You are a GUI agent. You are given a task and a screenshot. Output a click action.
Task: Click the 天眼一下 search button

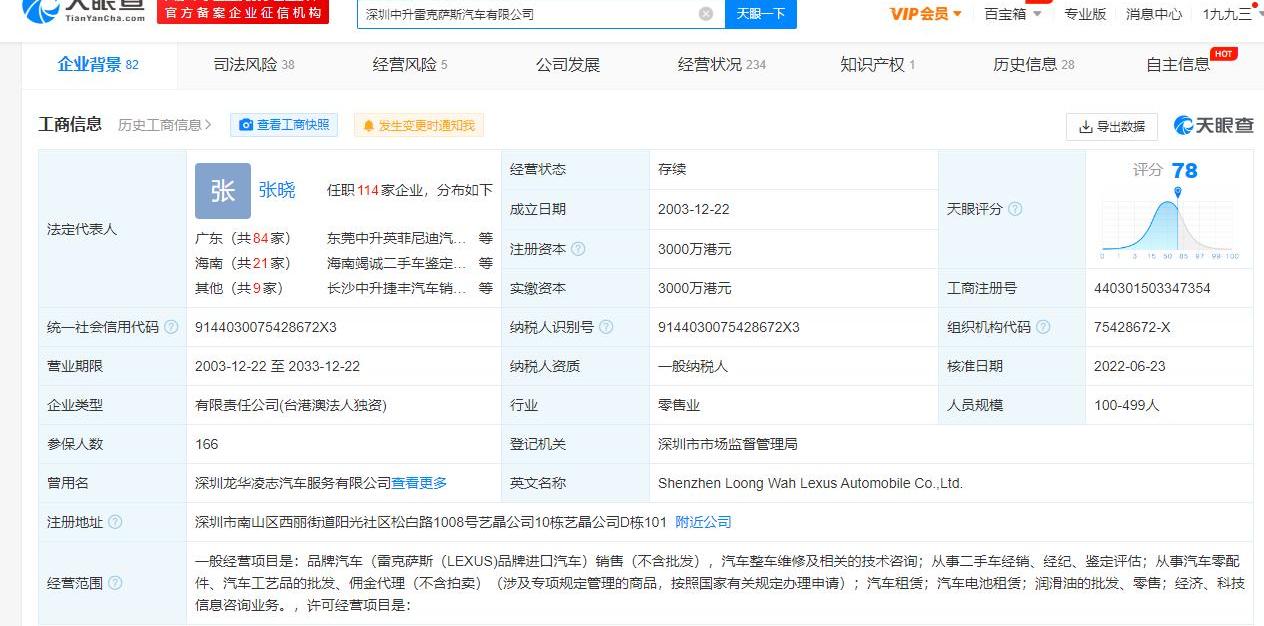click(761, 14)
